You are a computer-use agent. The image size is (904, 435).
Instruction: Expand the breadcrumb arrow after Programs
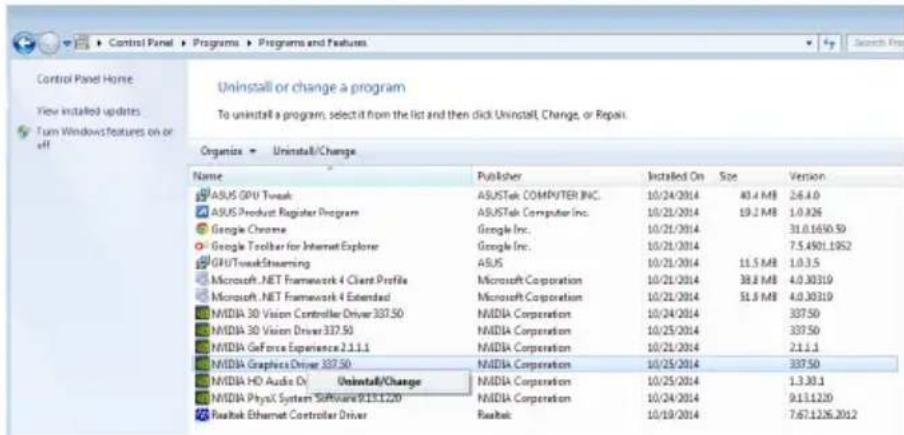coord(251,43)
